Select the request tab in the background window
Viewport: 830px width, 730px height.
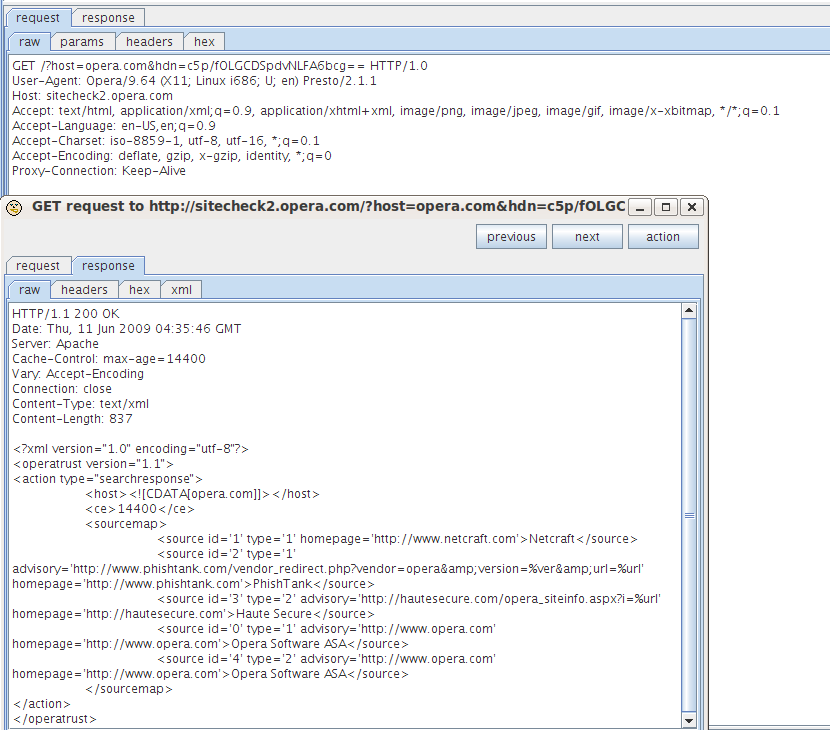coord(38,17)
